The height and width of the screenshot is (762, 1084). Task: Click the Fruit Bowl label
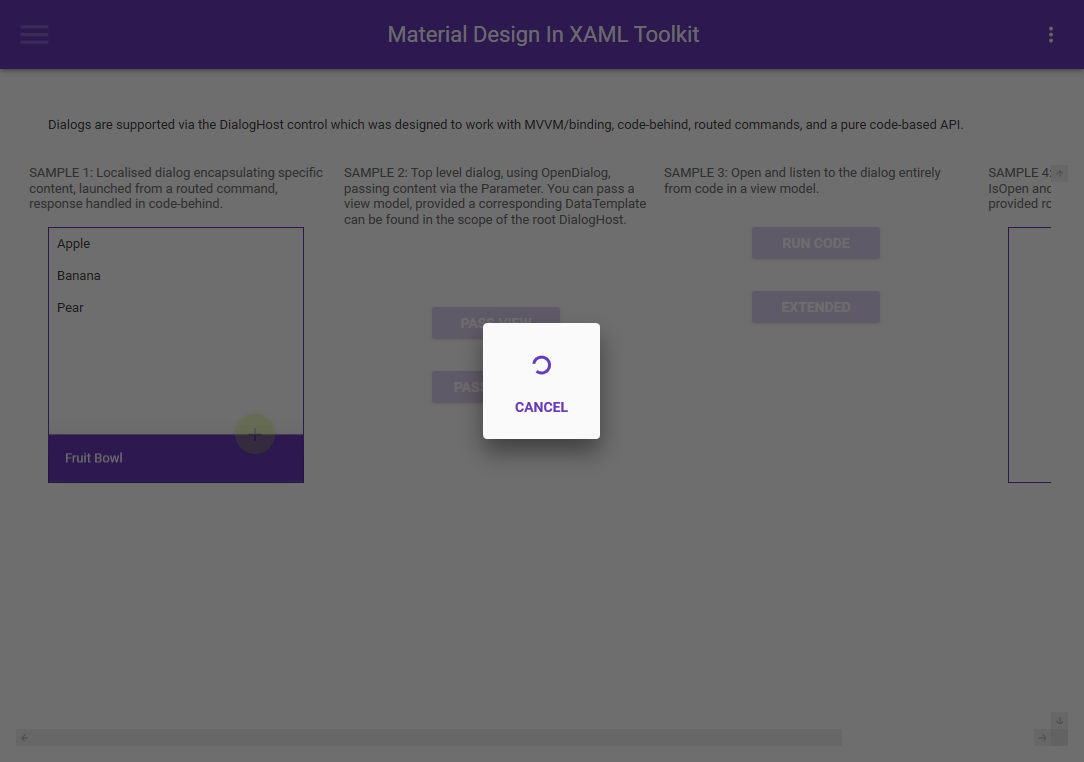[x=93, y=458]
